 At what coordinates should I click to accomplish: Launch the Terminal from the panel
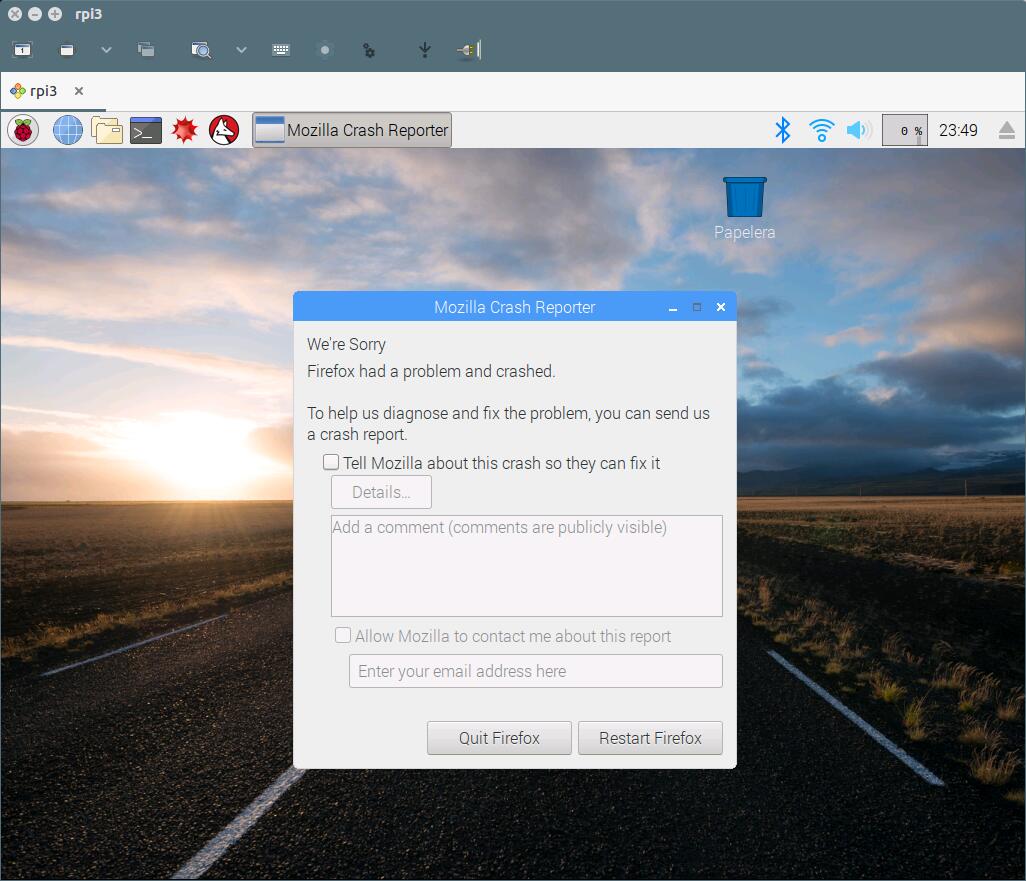tap(146, 130)
